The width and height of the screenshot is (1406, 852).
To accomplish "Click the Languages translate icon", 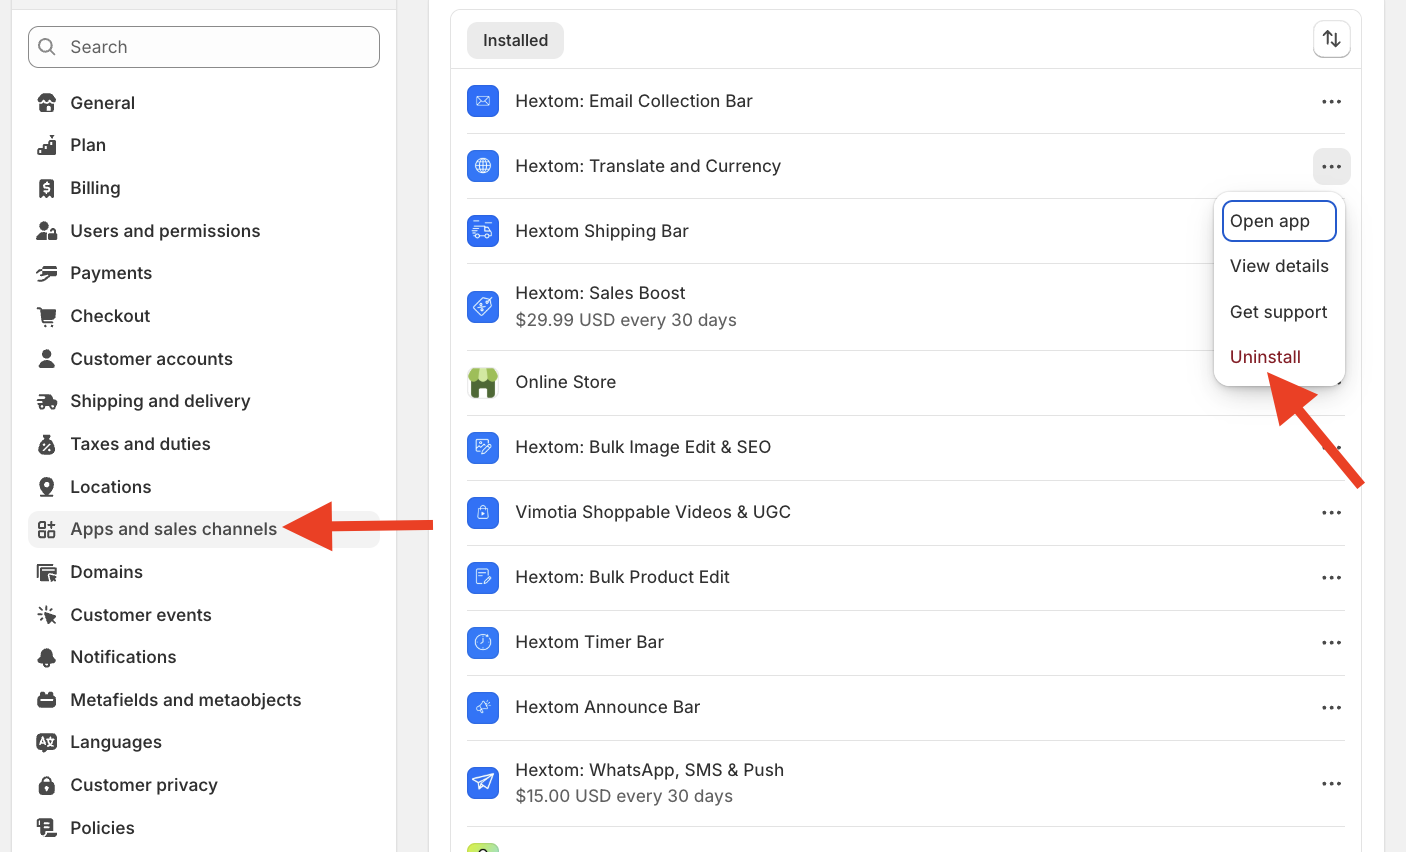I will point(47,742).
